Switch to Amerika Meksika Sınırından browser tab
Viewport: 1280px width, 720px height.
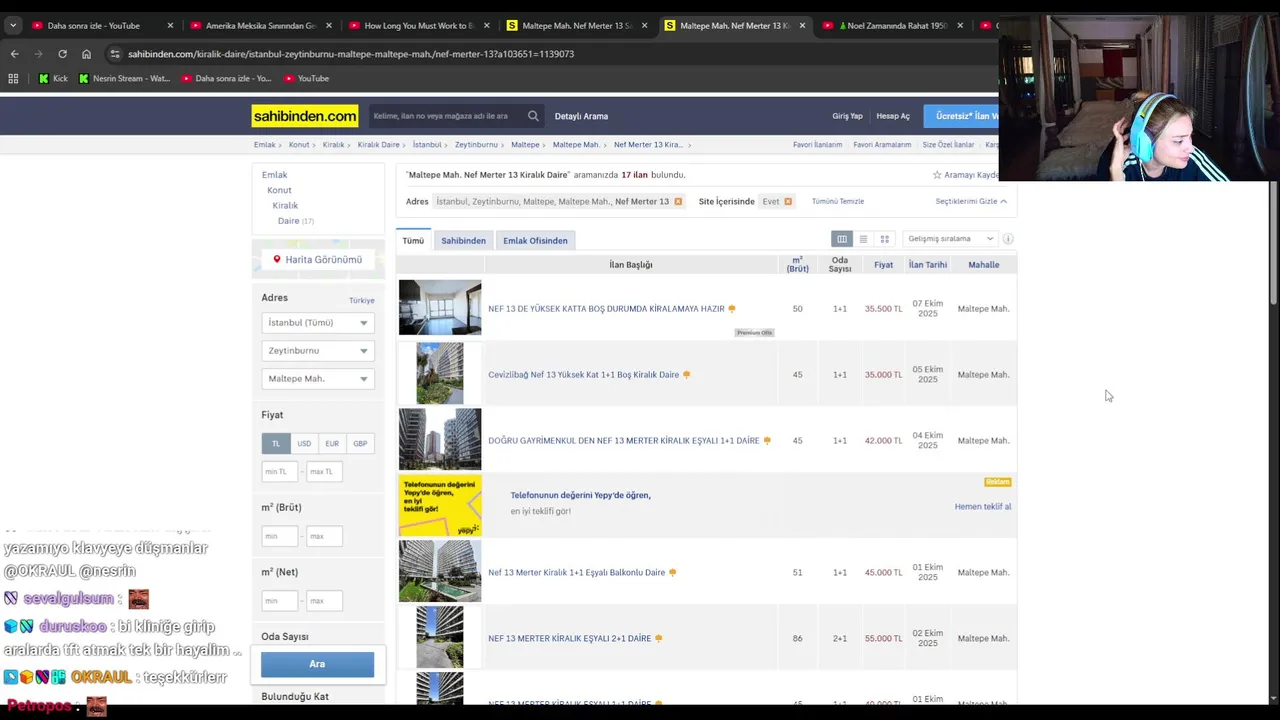click(x=260, y=25)
